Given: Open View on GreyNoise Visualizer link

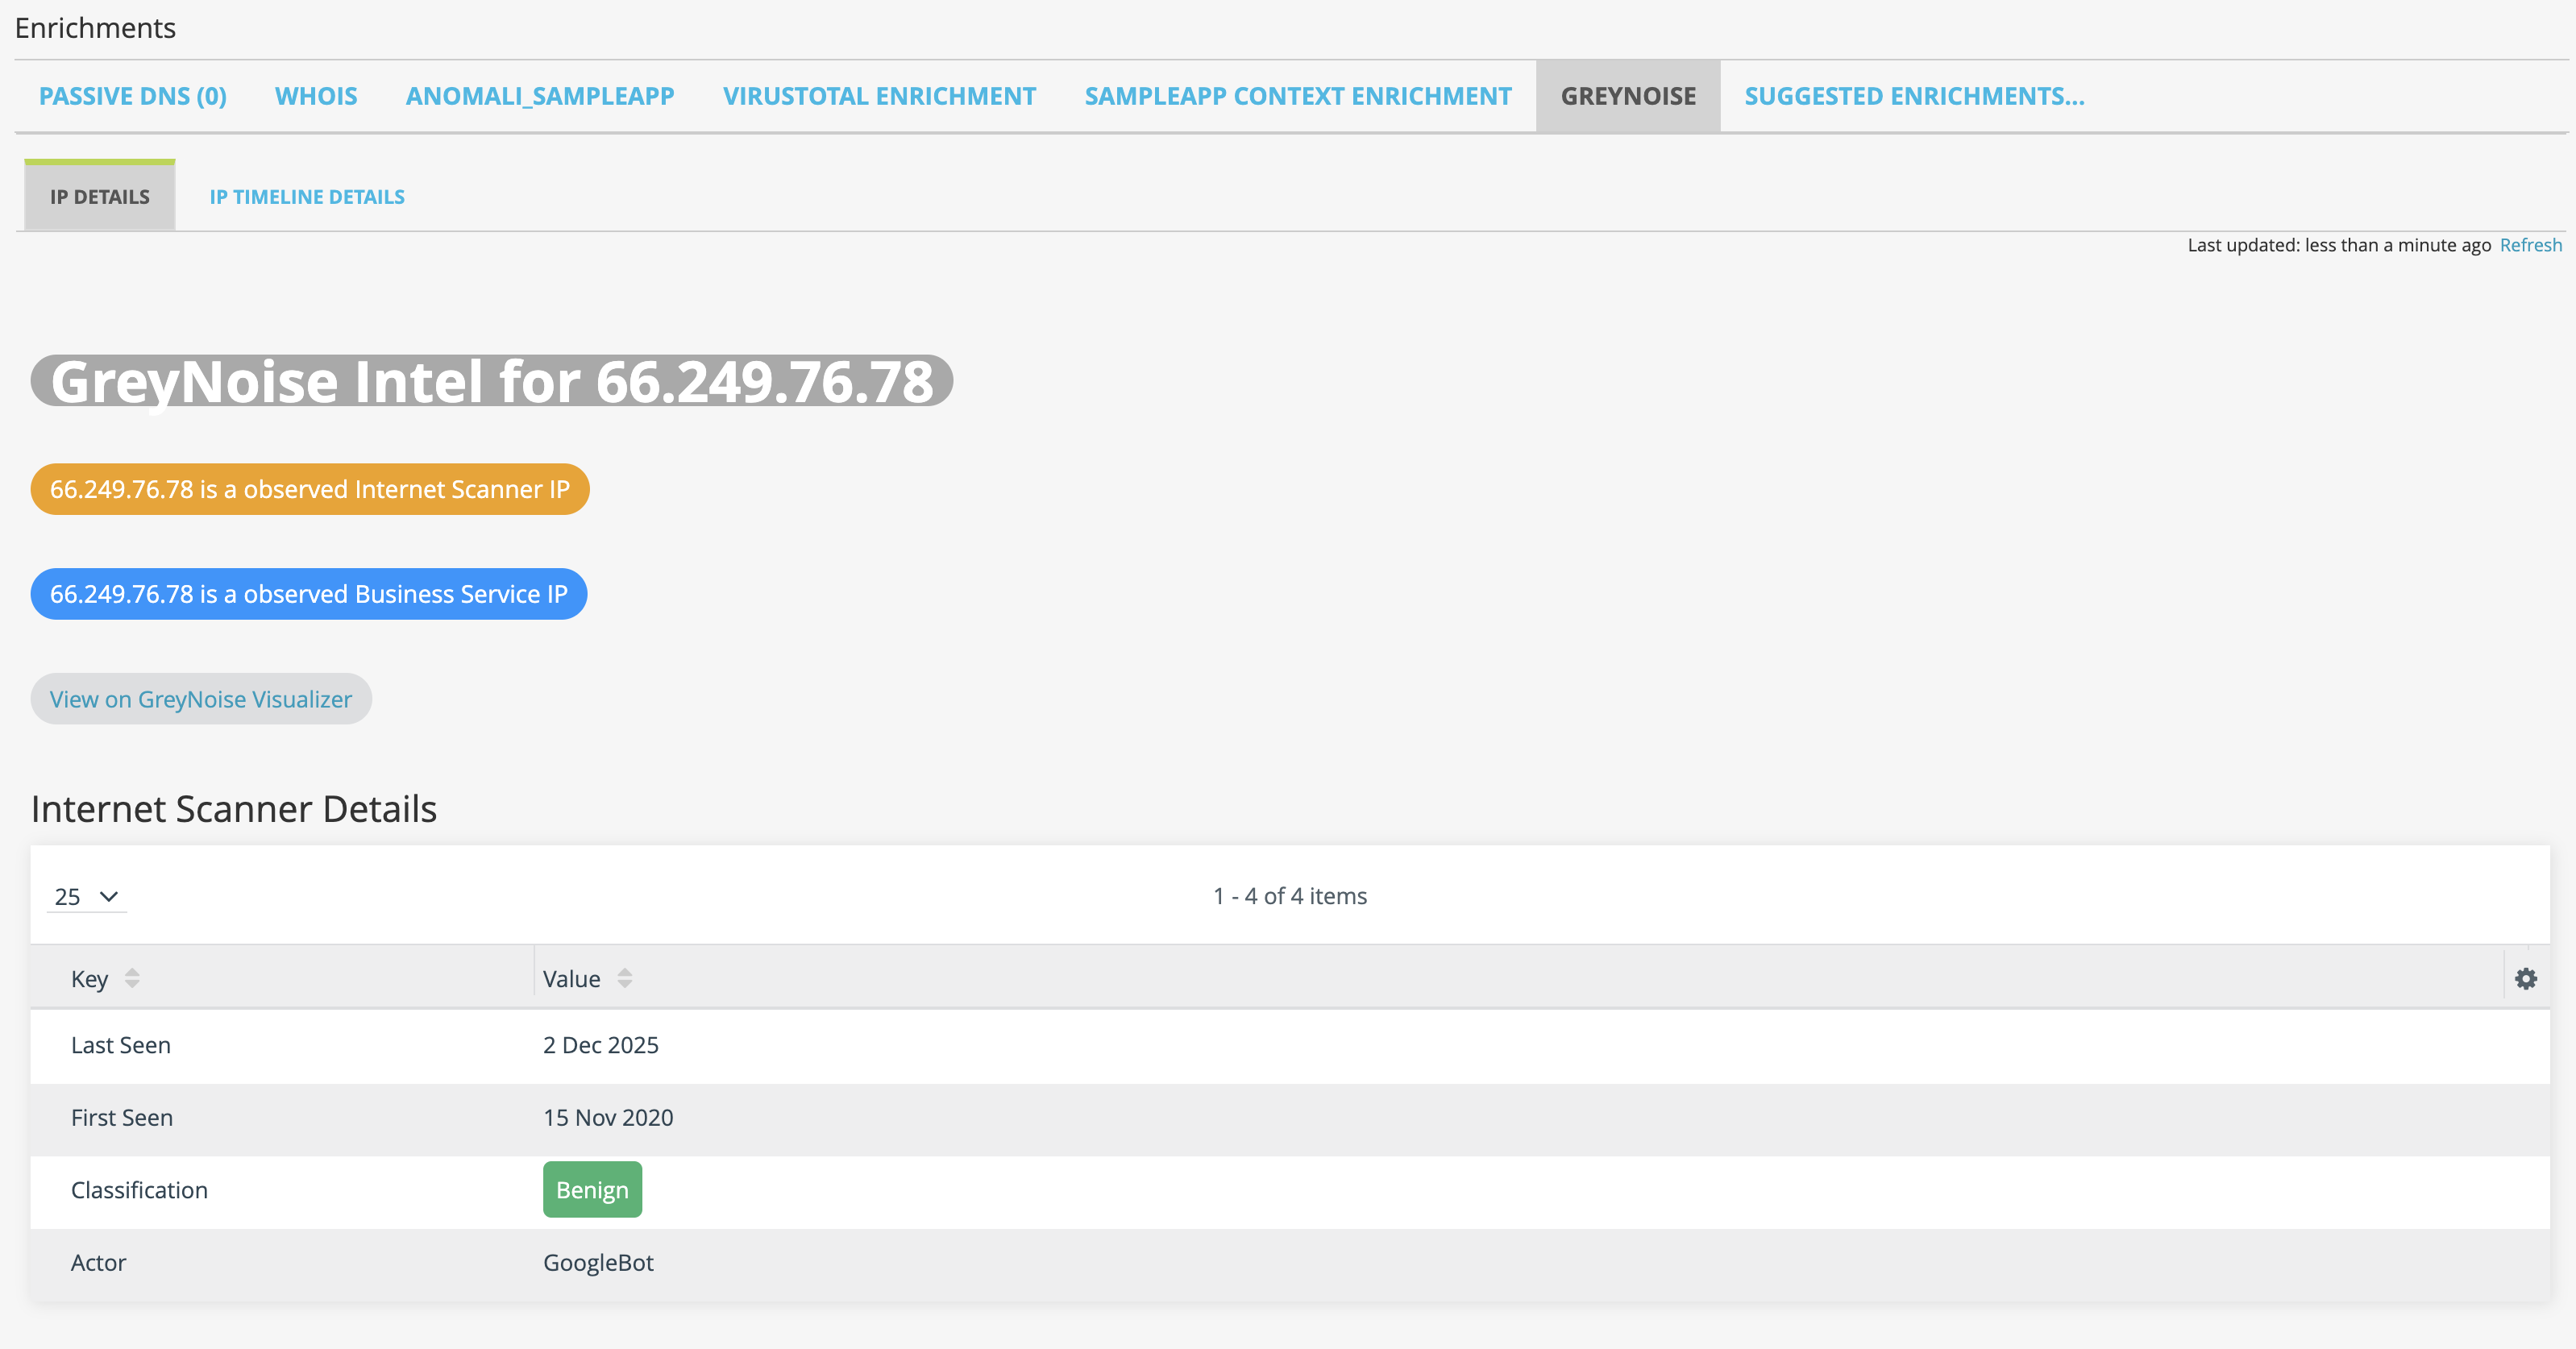Looking at the screenshot, I should click(x=201, y=699).
